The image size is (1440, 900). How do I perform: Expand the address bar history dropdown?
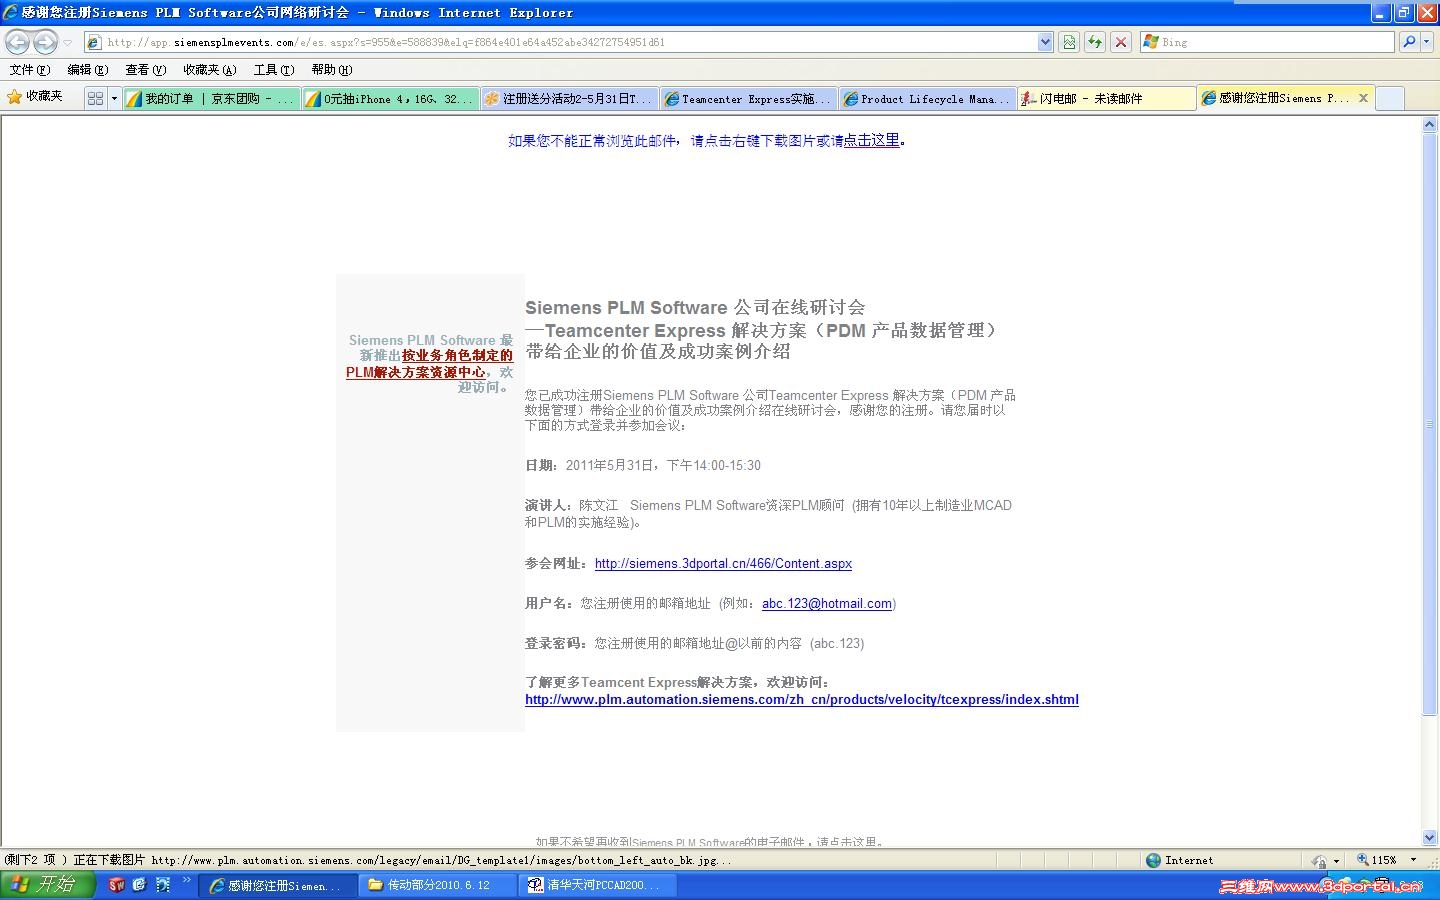1045,42
